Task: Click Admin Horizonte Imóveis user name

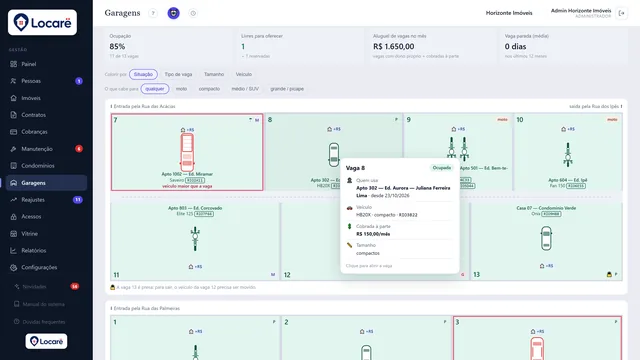Action: point(581,11)
